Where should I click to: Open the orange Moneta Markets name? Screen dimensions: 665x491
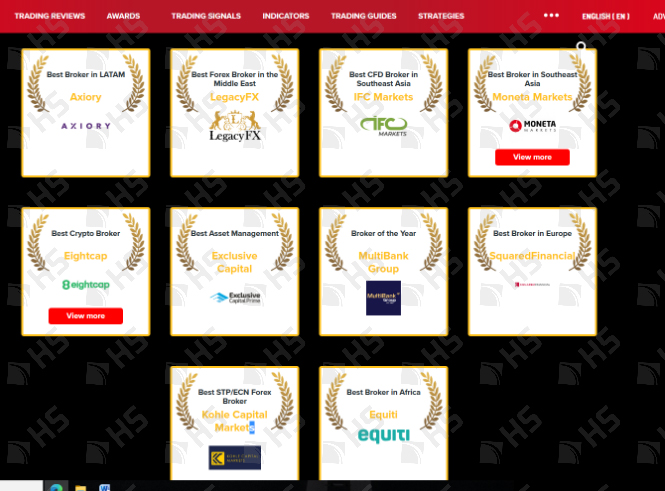(532, 97)
